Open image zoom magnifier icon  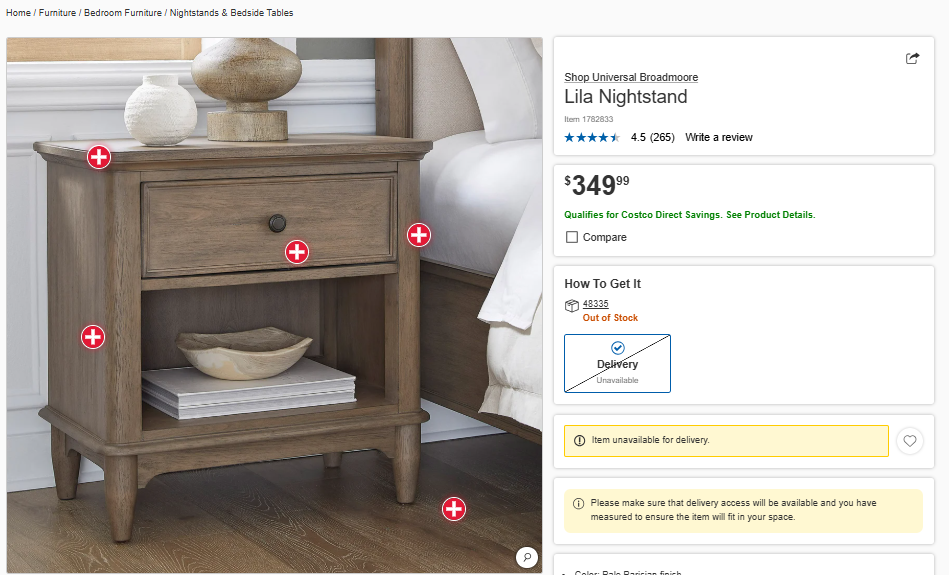pyautogui.click(x=527, y=557)
